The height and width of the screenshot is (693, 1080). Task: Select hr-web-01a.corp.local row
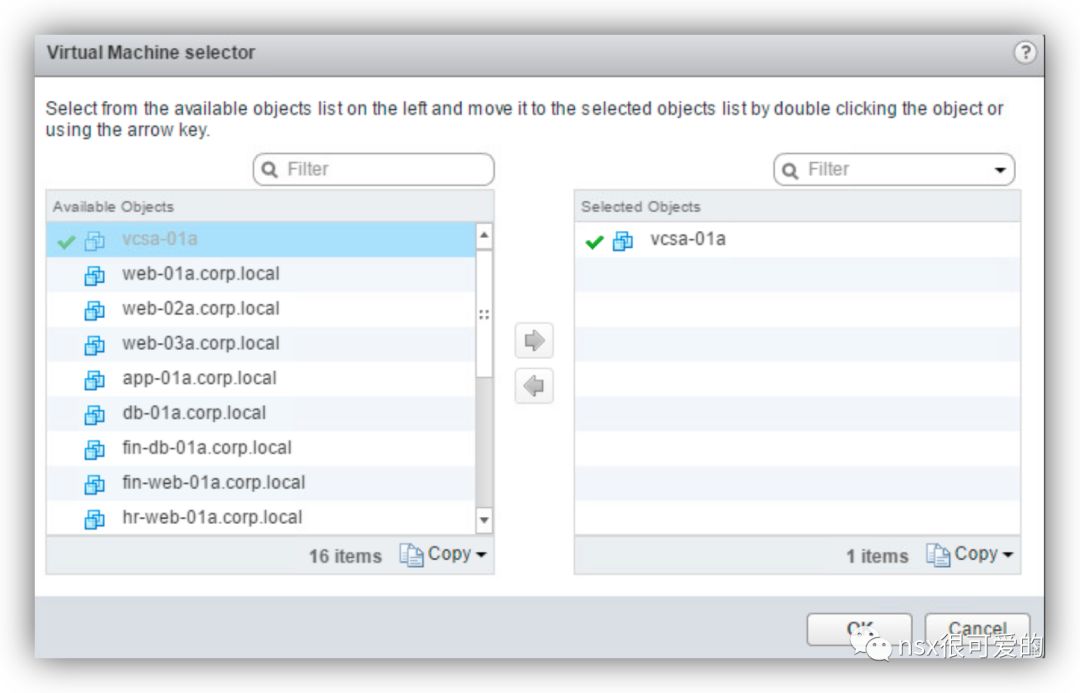coord(260,517)
